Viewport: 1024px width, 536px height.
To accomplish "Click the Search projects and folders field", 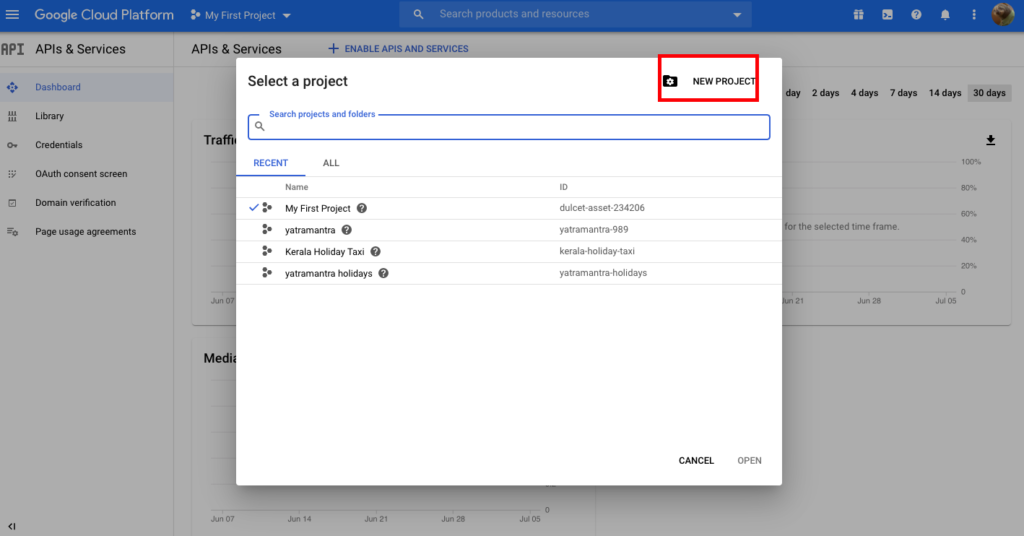I will [x=509, y=127].
